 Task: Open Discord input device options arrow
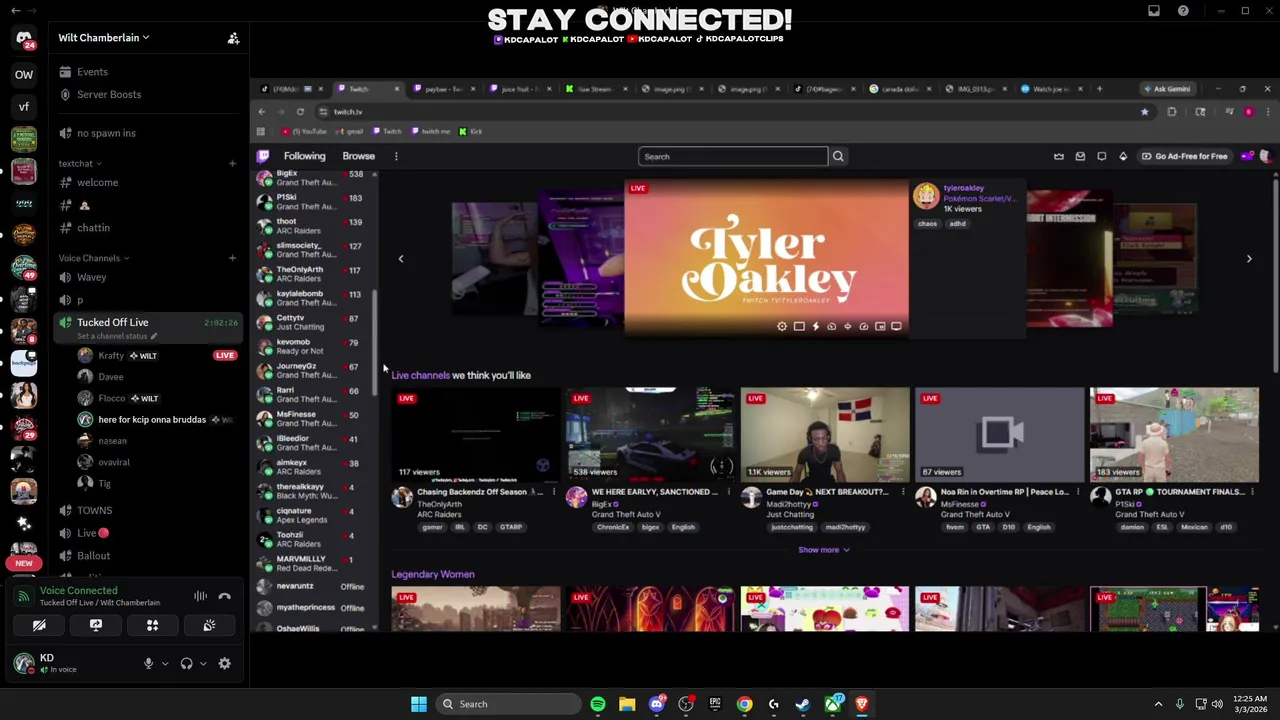165,664
